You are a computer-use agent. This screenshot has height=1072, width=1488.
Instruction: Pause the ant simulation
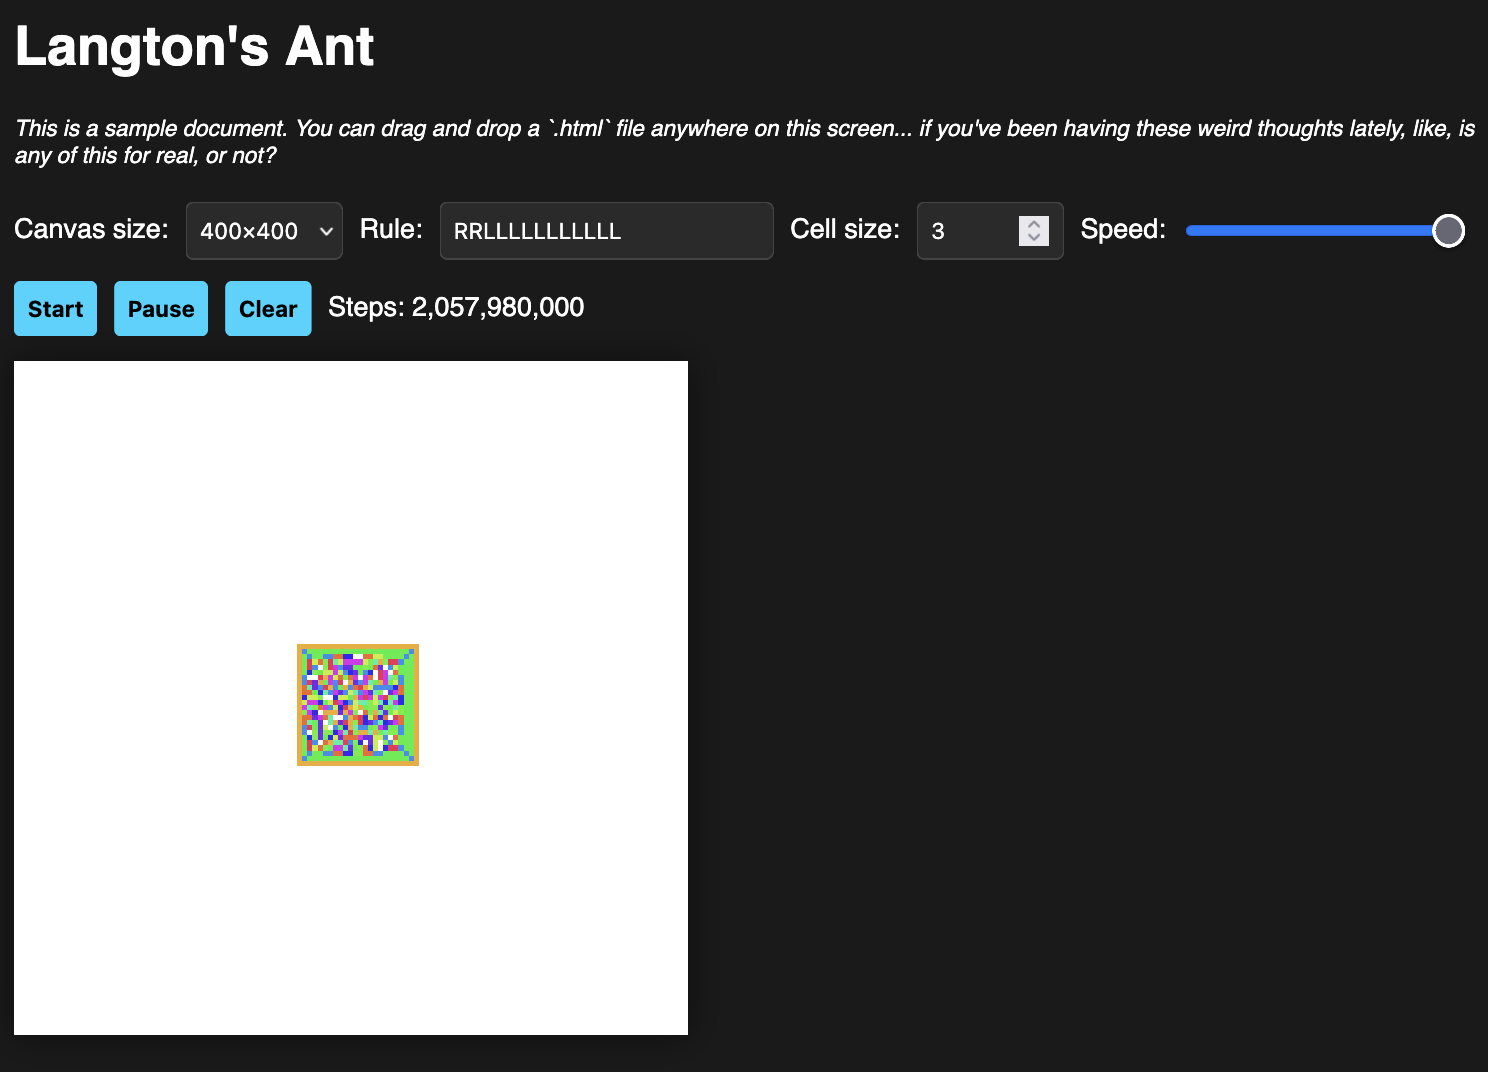(x=161, y=309)
